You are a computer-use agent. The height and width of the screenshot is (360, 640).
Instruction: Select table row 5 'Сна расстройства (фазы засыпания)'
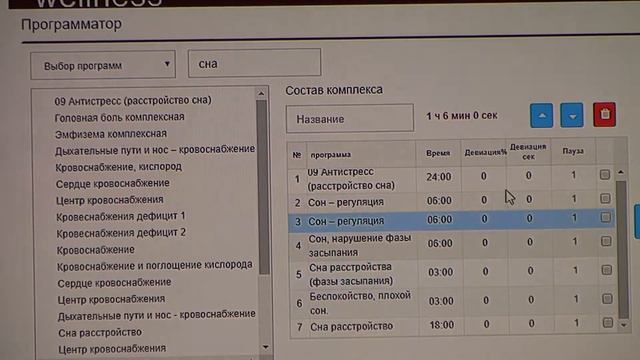click(452, 273)
